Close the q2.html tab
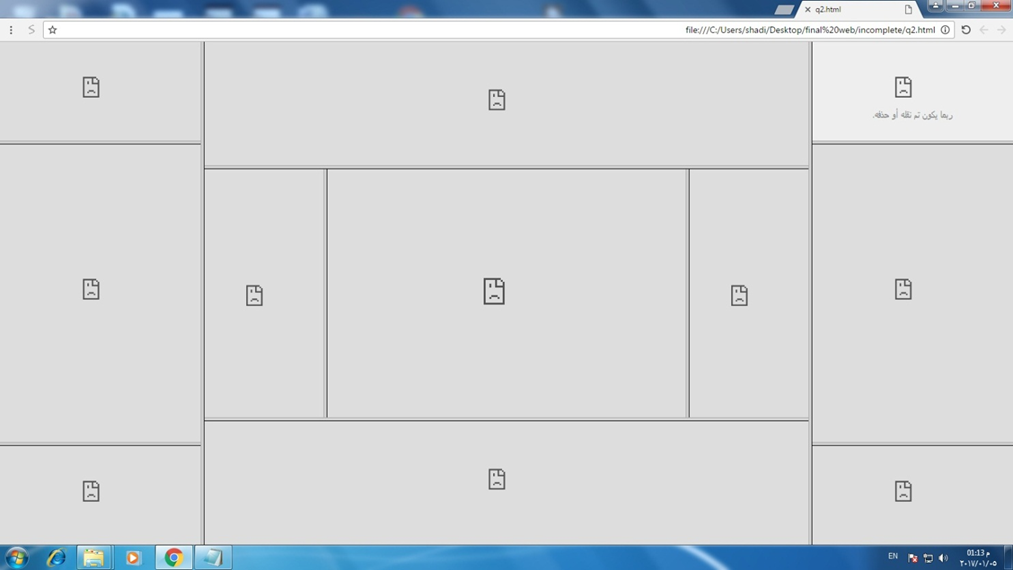This screenshot has width=1013, height=570. click(808, 9)
